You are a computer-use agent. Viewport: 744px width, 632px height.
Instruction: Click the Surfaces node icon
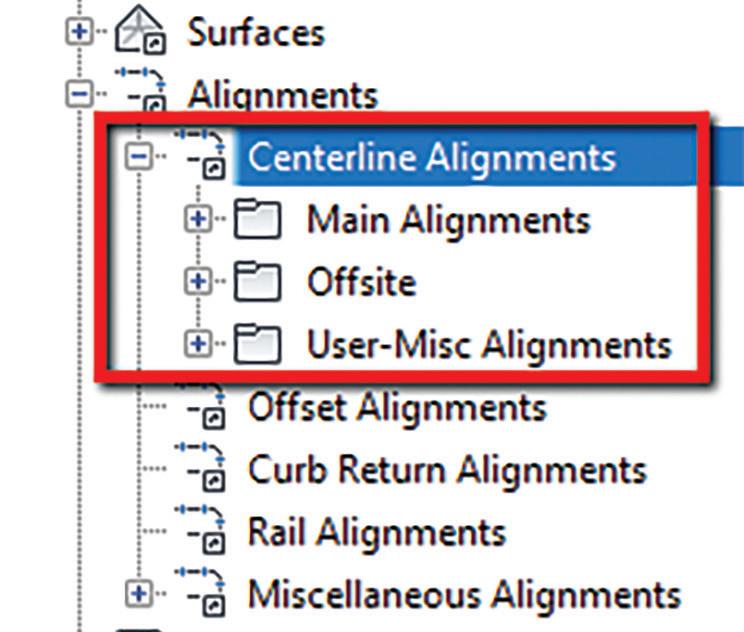pyautogui.click(x=140, y=30)
